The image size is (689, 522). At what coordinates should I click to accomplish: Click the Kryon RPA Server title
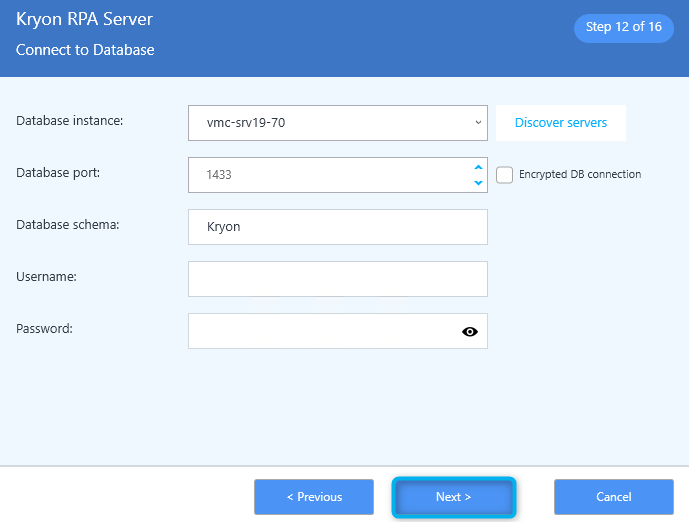(84, 19)
